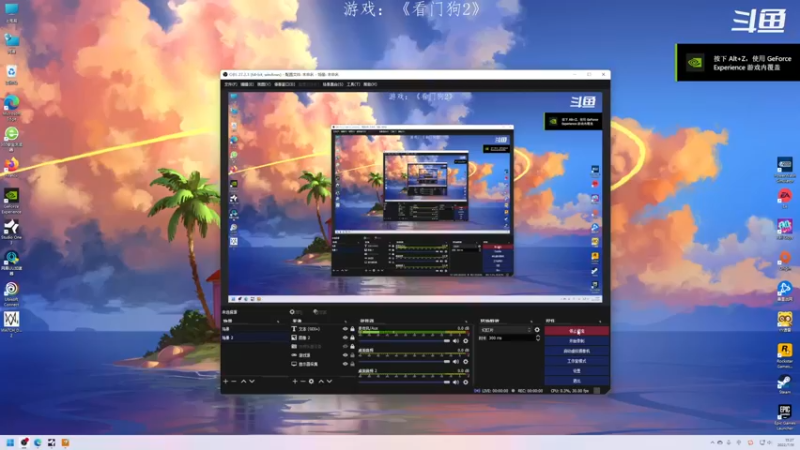800x450 pixels.
Task: Remove selected scene with minus icon
Action: [234, 381]
